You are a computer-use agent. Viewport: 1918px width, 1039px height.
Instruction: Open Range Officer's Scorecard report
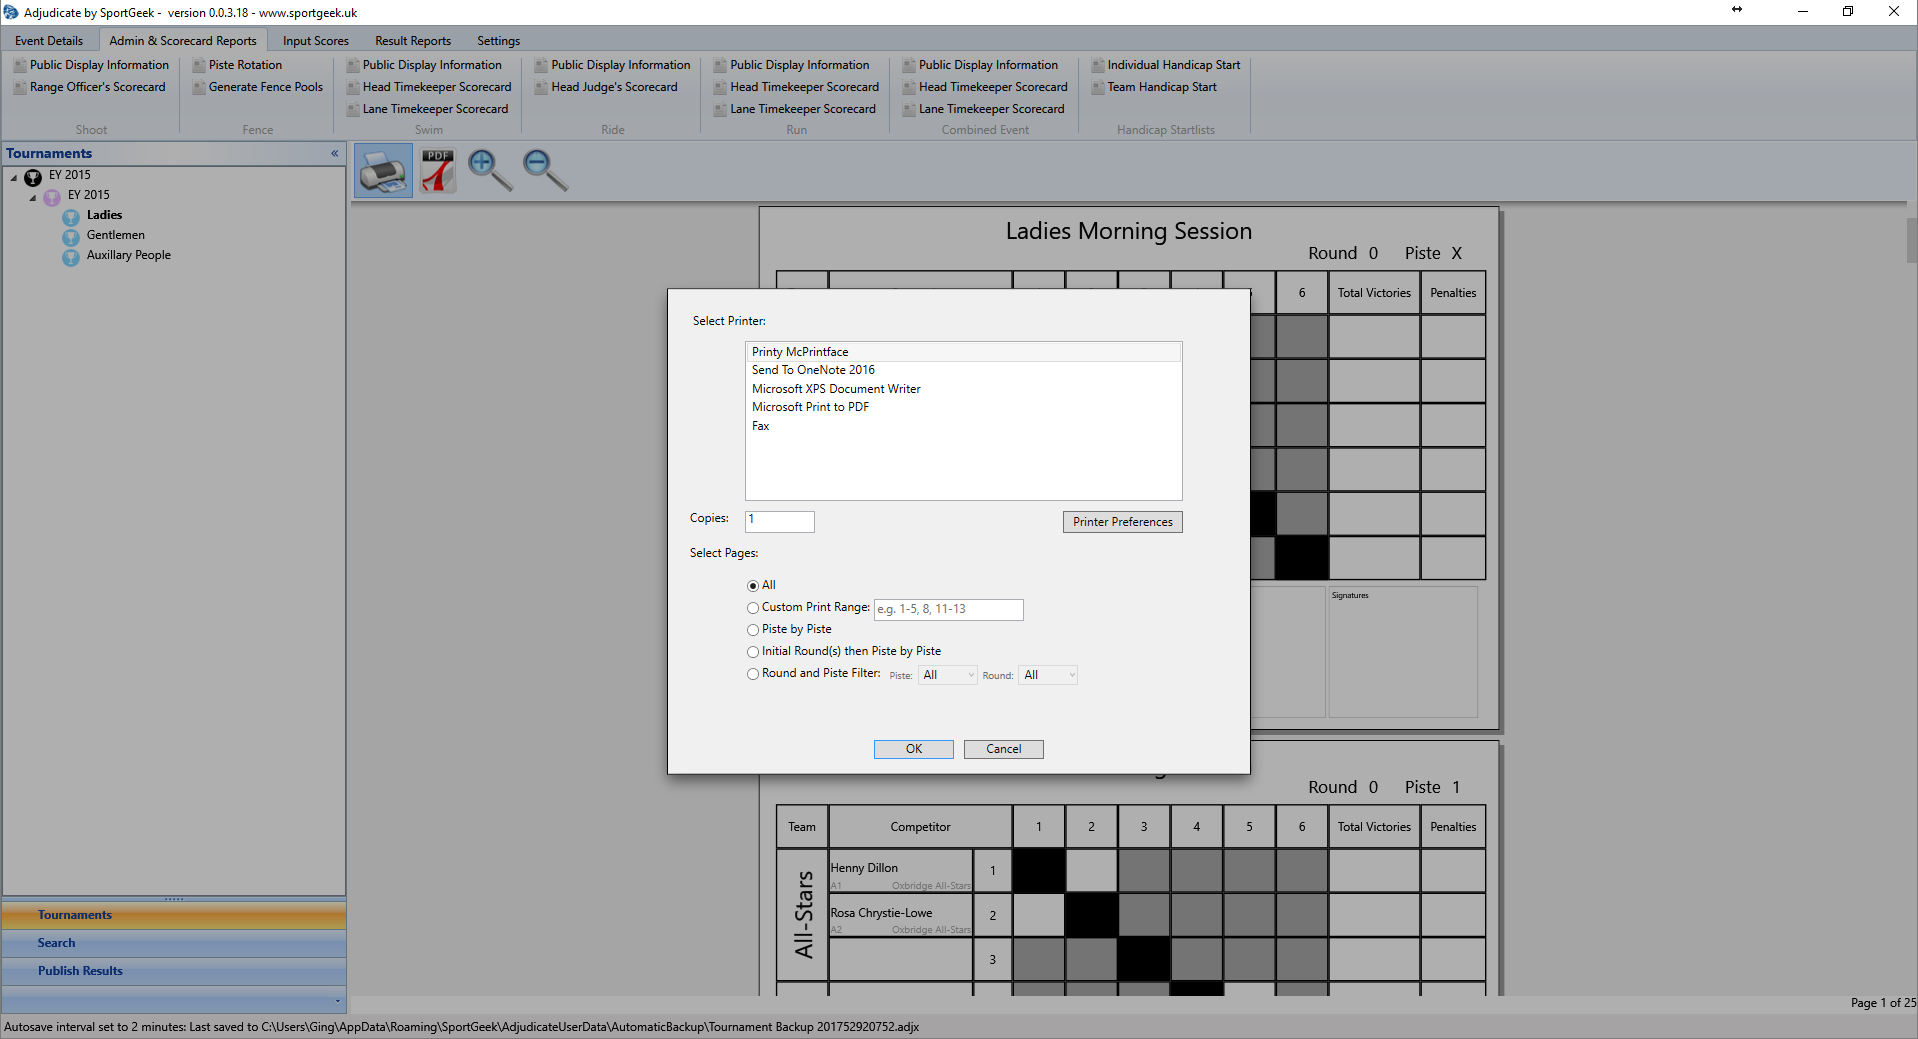[90, 87]
